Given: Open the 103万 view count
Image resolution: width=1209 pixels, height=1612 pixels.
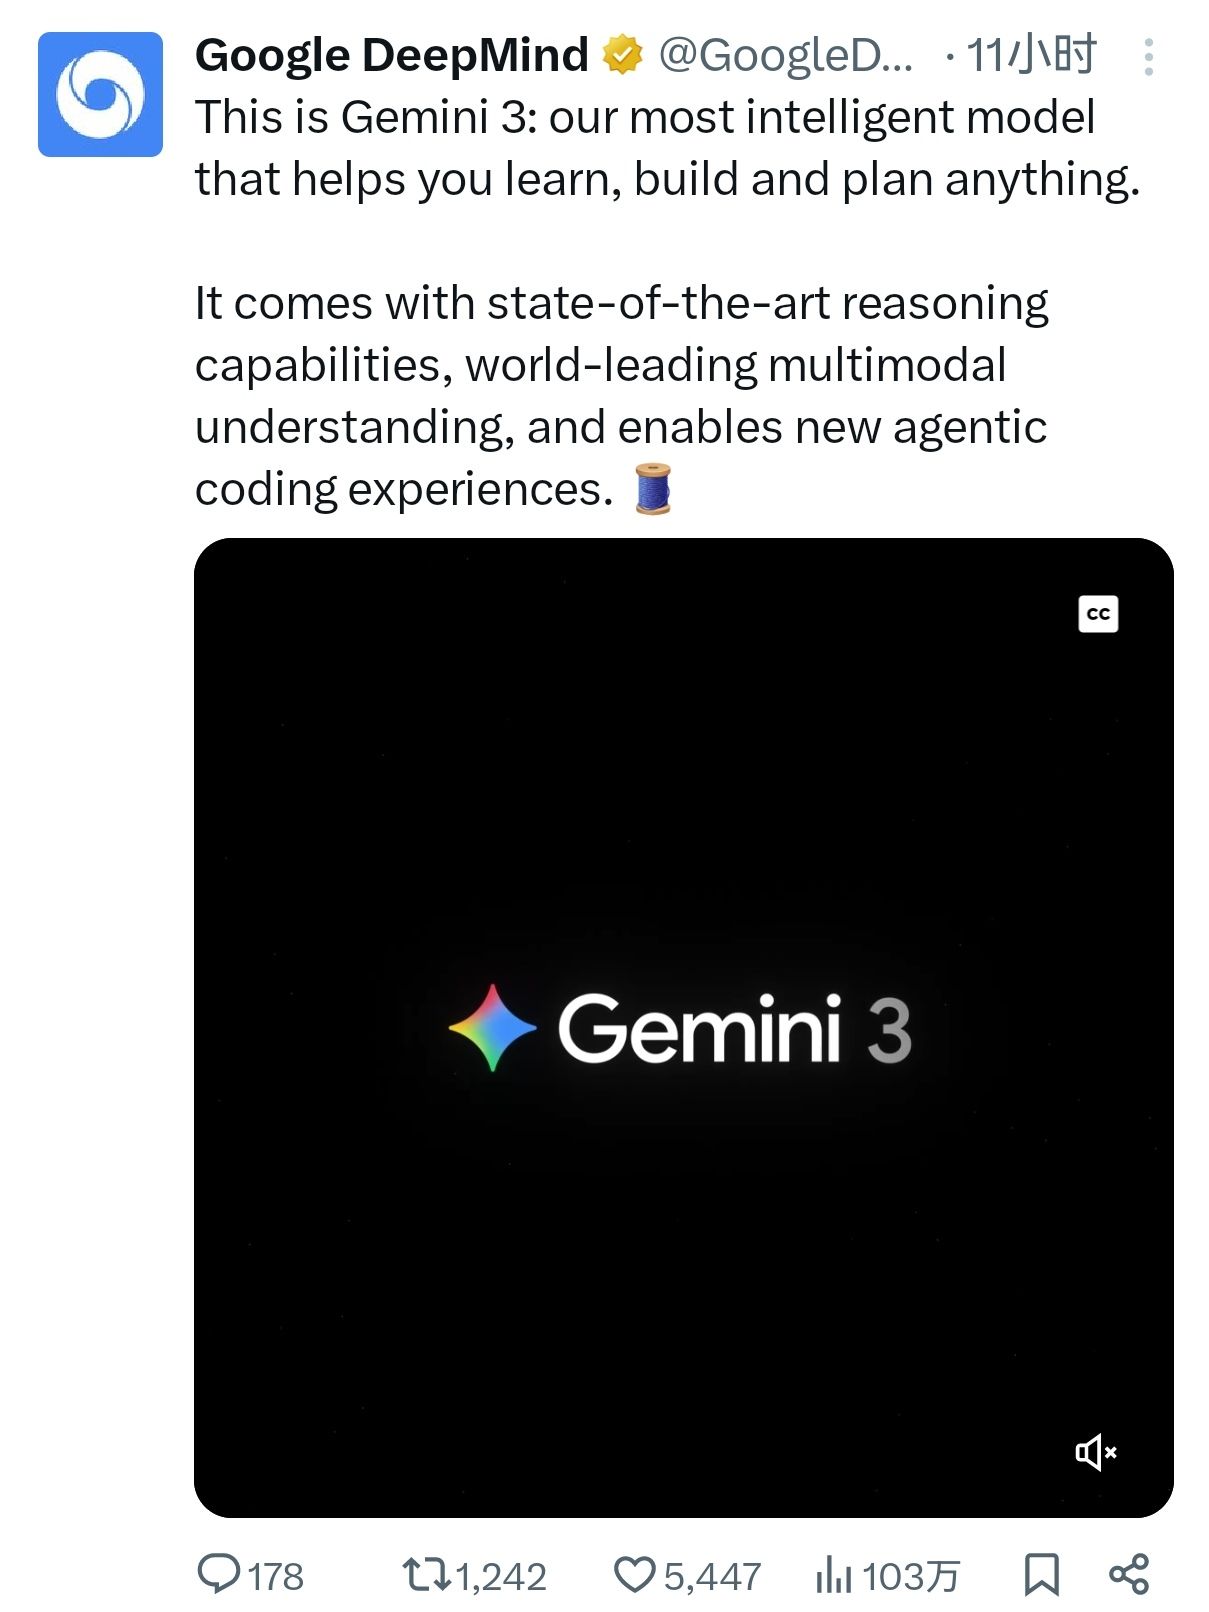Looking at the screenshot, I should 910,1577.
